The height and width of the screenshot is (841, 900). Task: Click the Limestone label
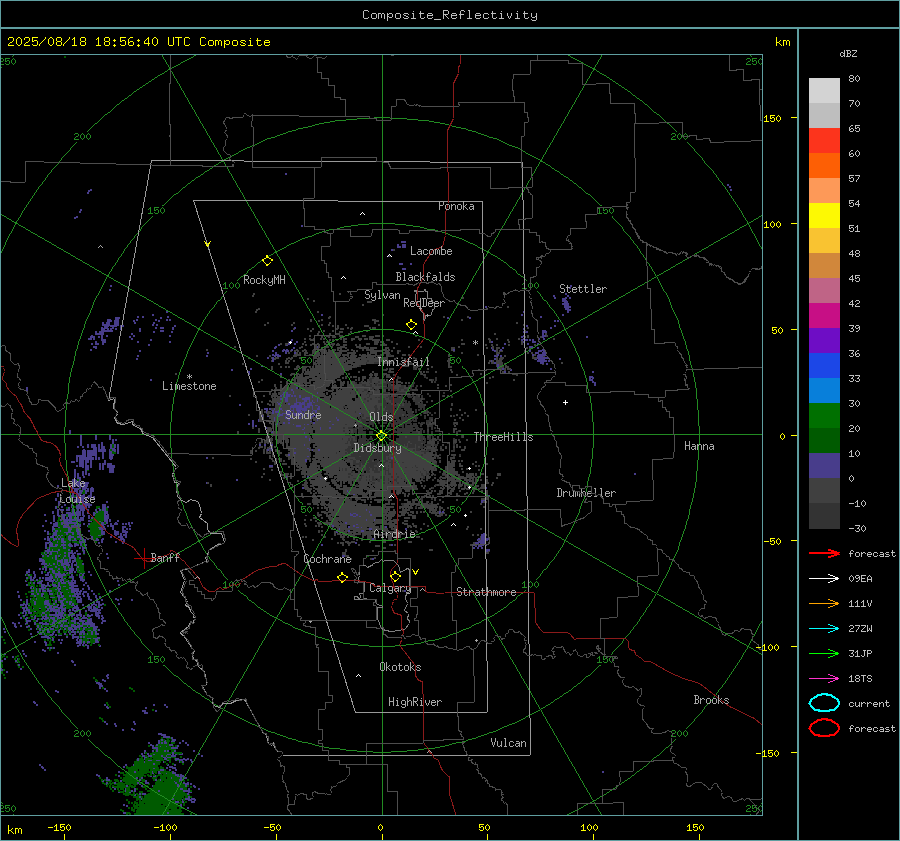pos(189,386)
